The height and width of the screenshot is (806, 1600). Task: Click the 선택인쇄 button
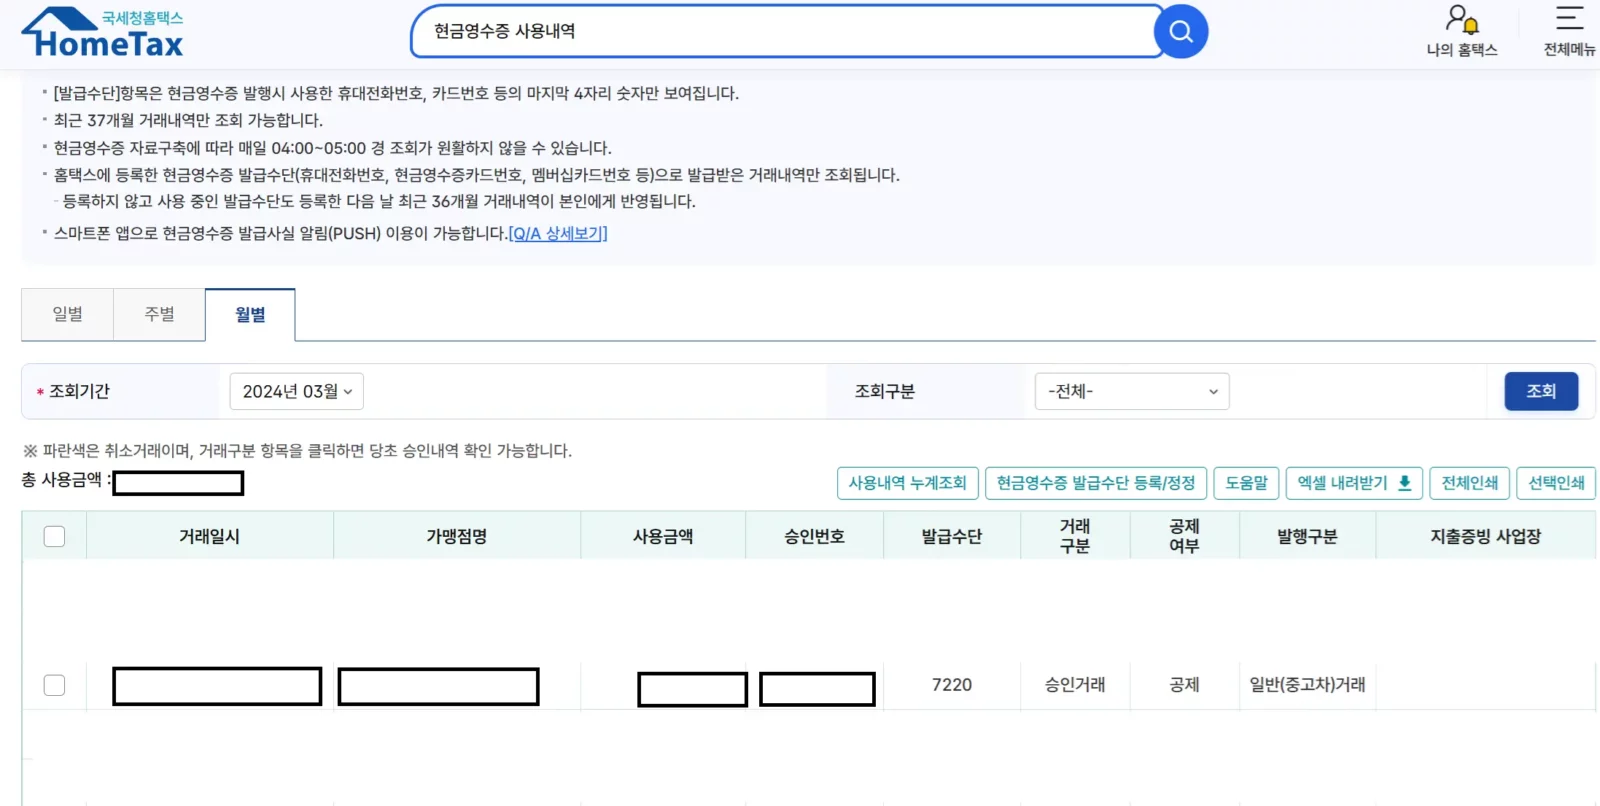(1556, 483)
